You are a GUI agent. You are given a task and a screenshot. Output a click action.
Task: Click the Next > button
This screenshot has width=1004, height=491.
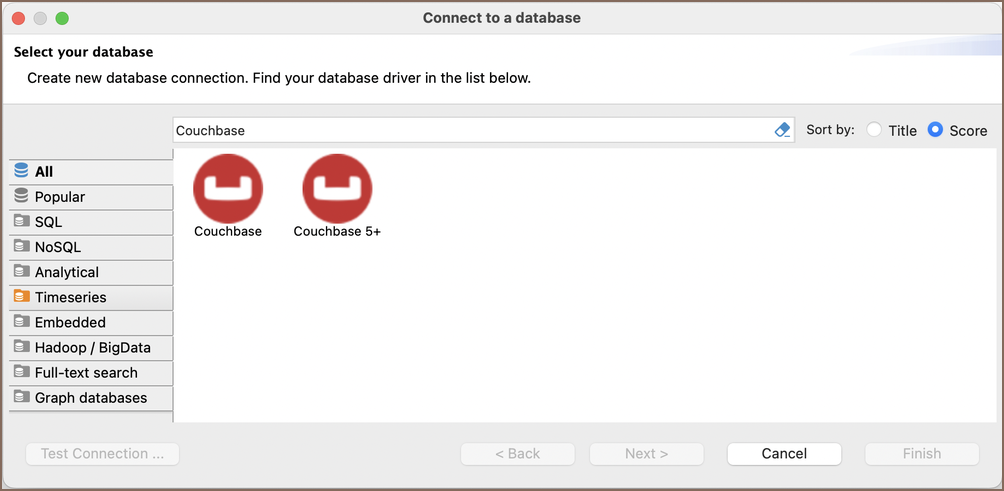(x=646, y=454)
